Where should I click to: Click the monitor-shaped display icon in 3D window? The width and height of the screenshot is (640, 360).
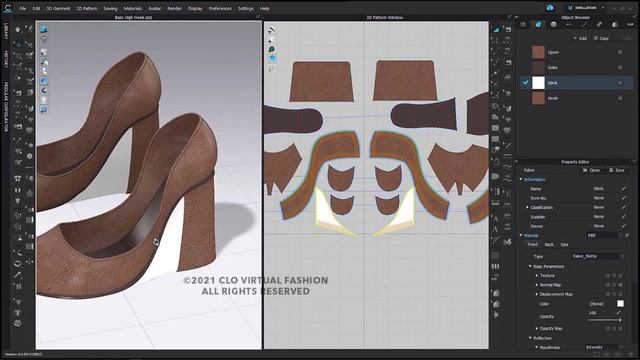pyautogui.click(x=44, y=29)
